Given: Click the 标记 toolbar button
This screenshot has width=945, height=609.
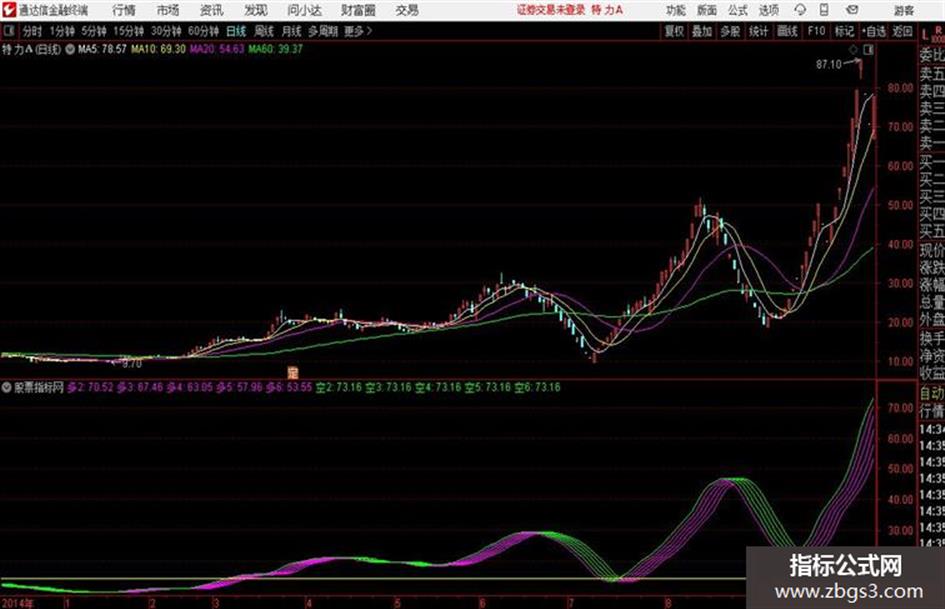Looking at the screenshot, I should (844, 31).
